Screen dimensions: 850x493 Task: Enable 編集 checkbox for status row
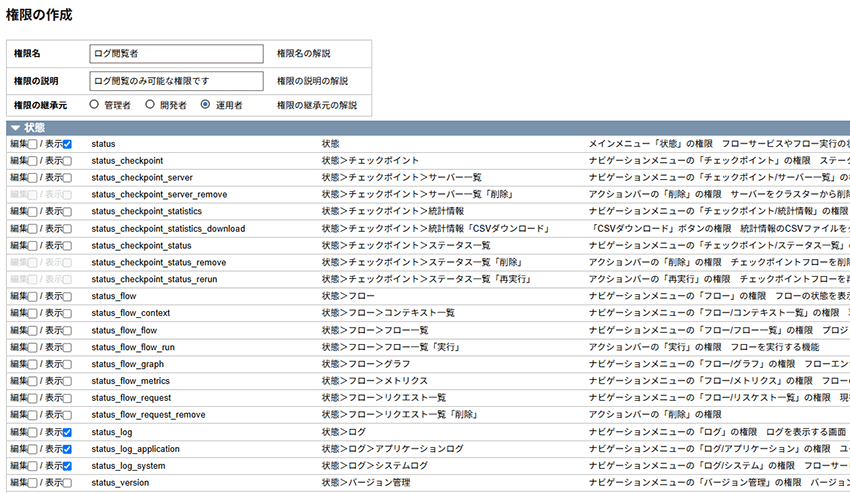32,144
